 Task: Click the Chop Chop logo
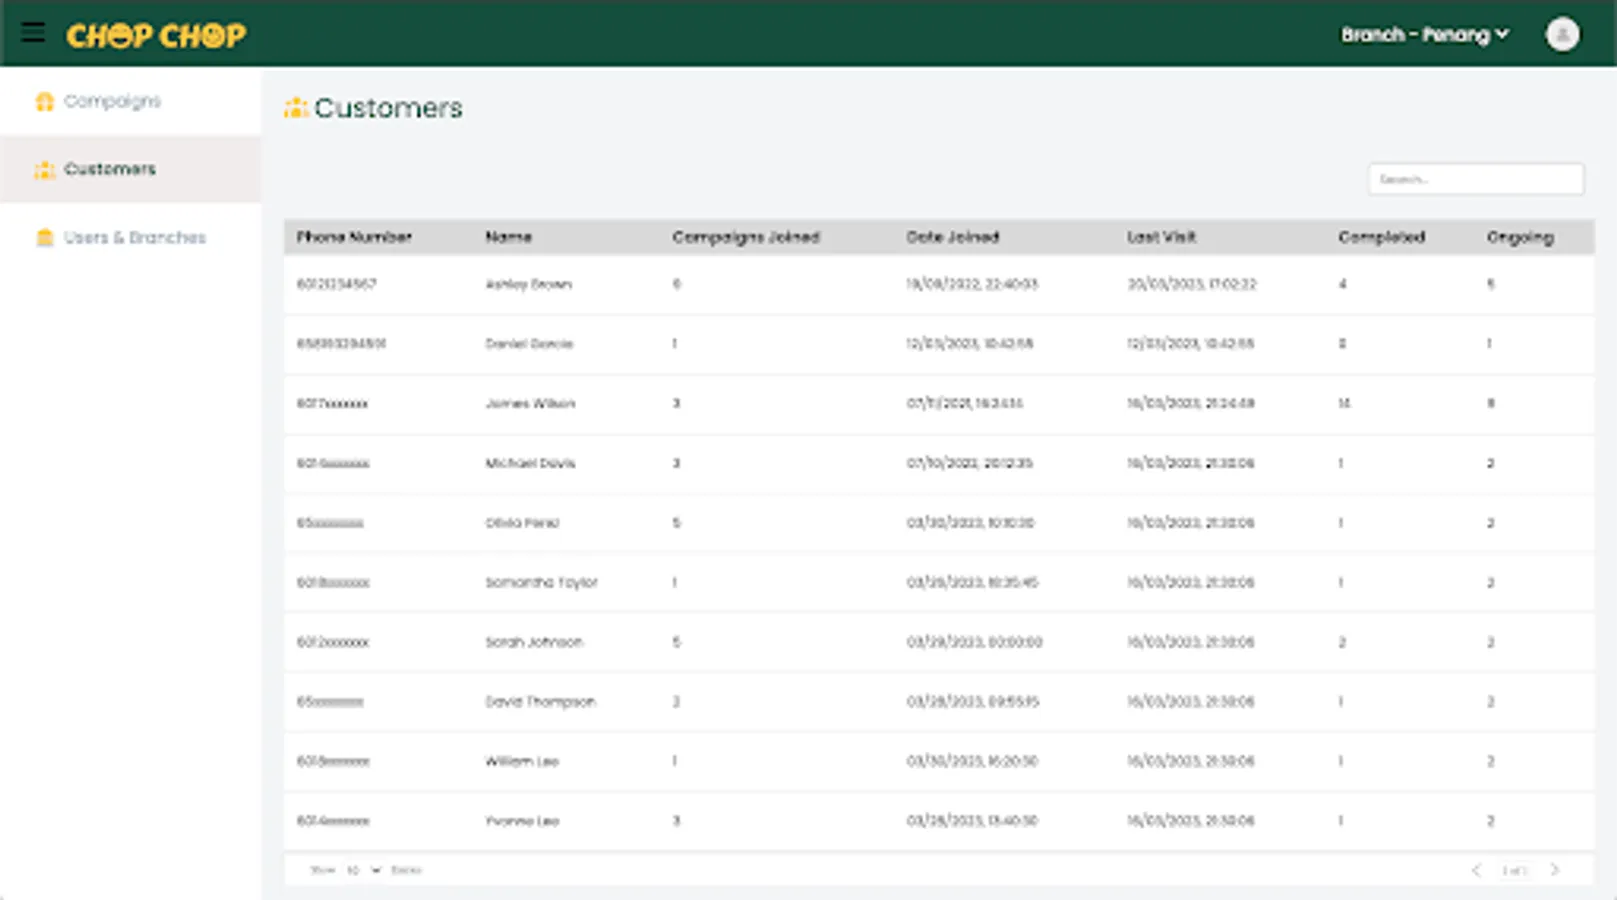156,35
